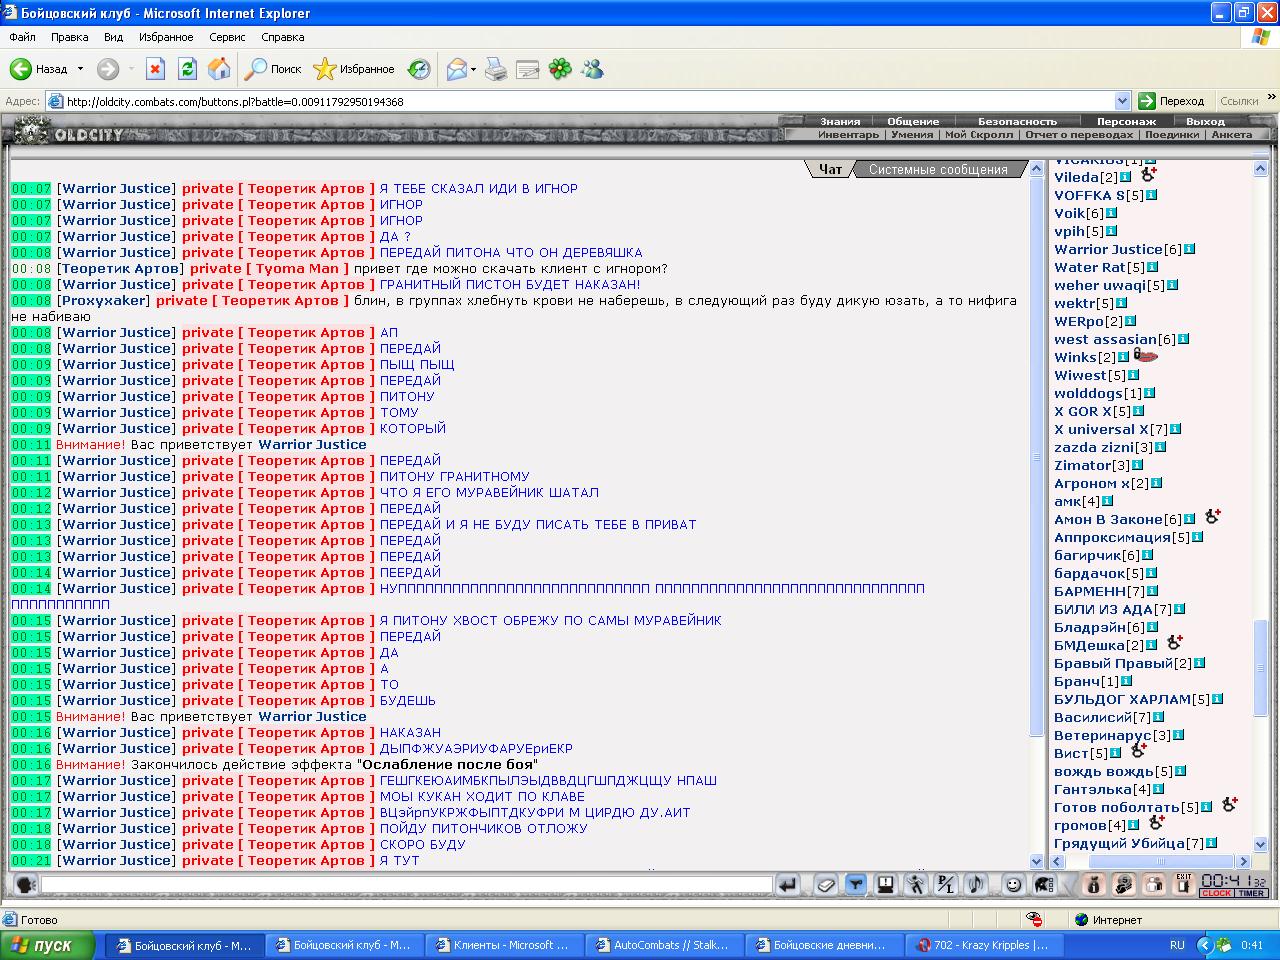Open the Избранное favorites toolbar button
This screenshot has height=960, width=1280.
coord(354,69)
